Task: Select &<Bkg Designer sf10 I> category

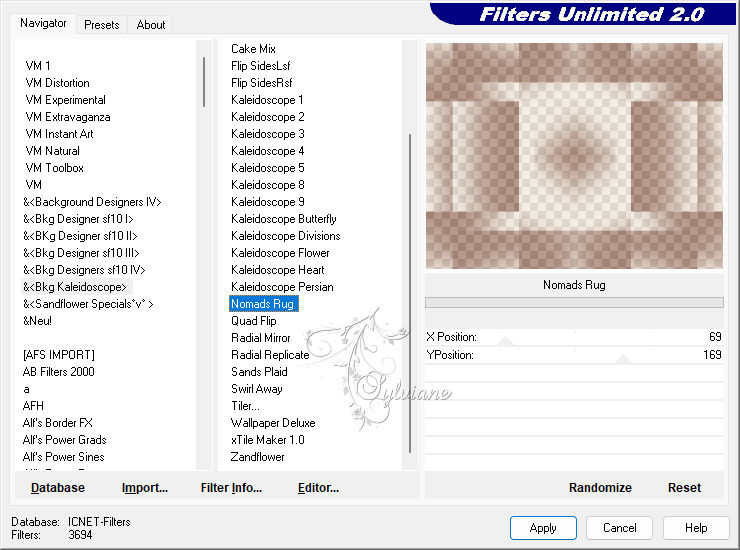Action: coord(78,219)
